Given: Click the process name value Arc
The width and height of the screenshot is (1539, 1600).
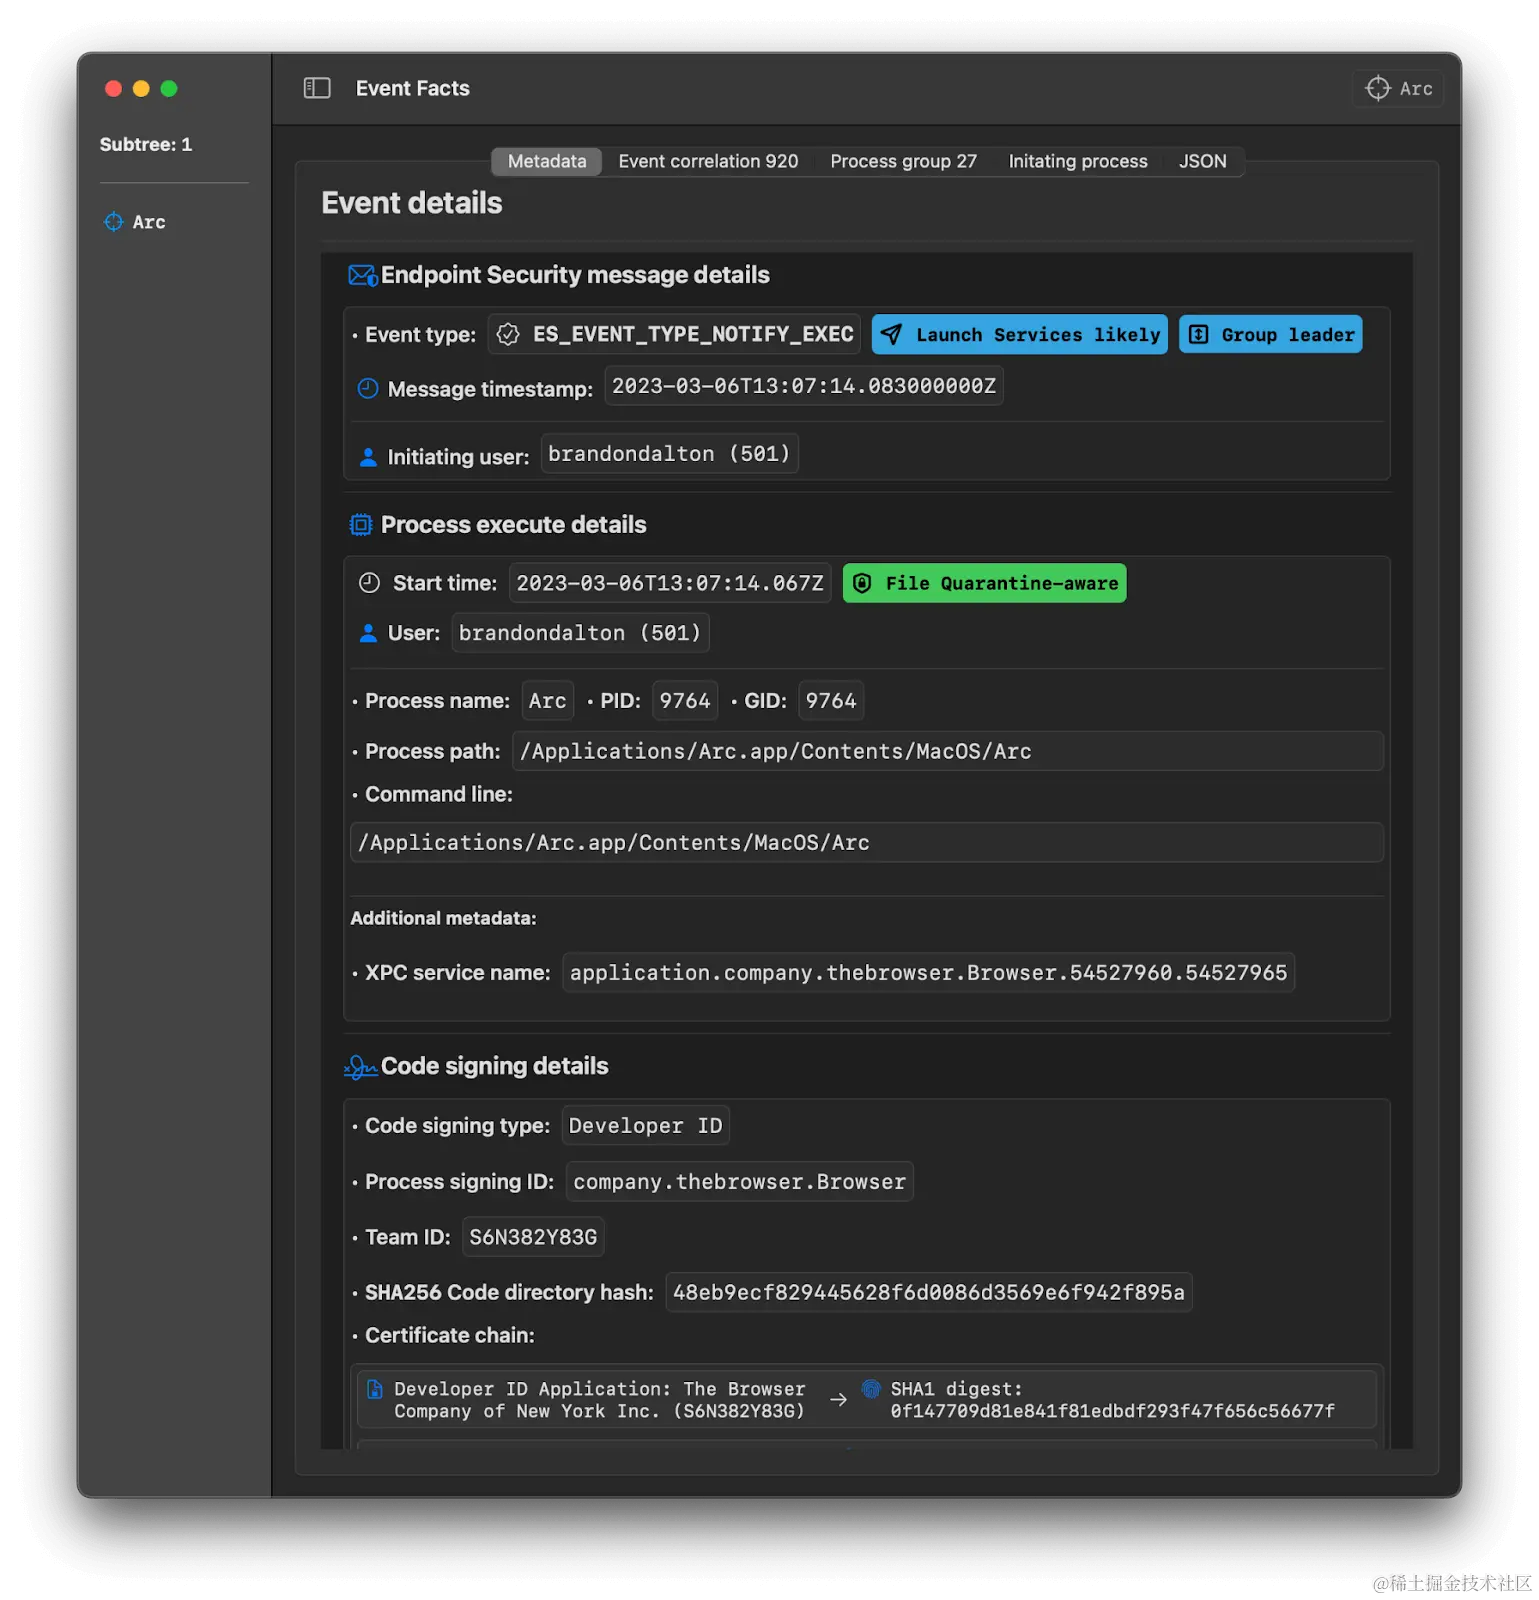Looking at the screenshot, I should (548, 700).
